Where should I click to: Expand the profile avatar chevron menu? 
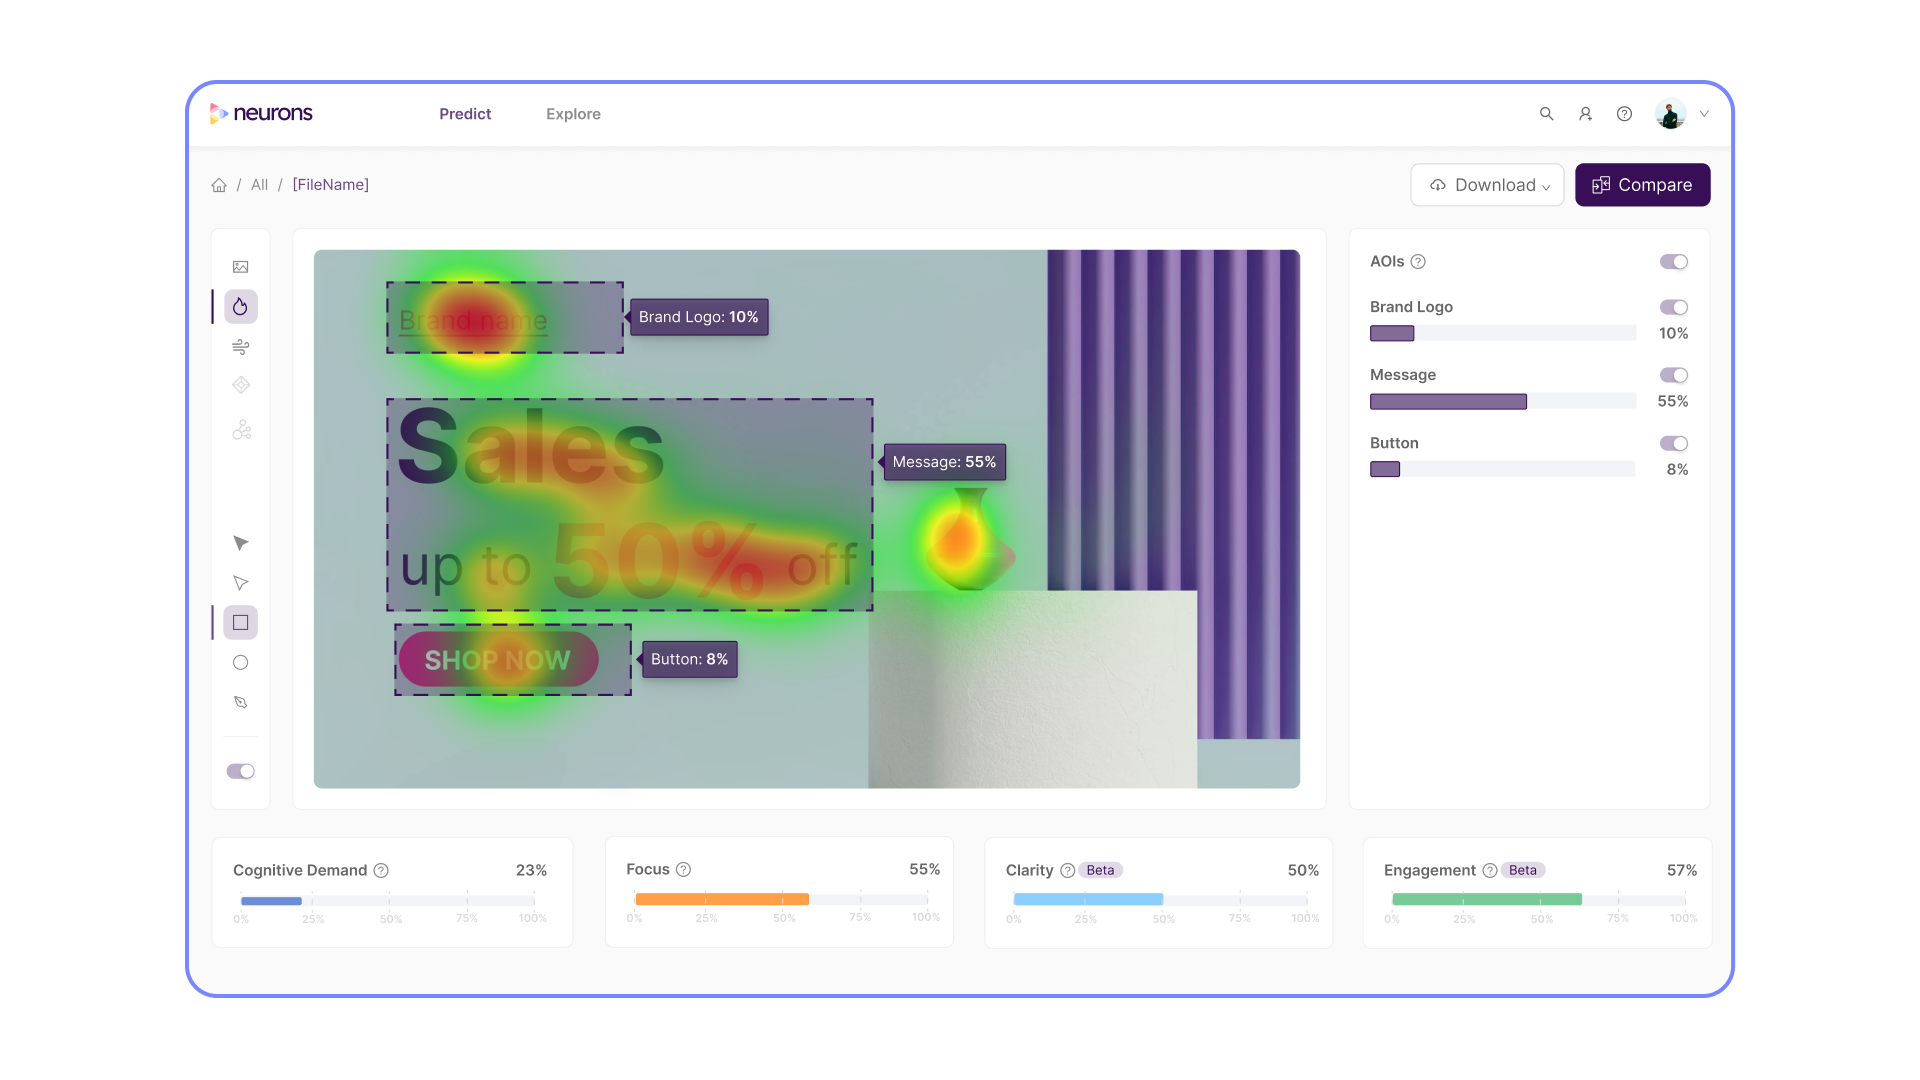click(1704, 114)
